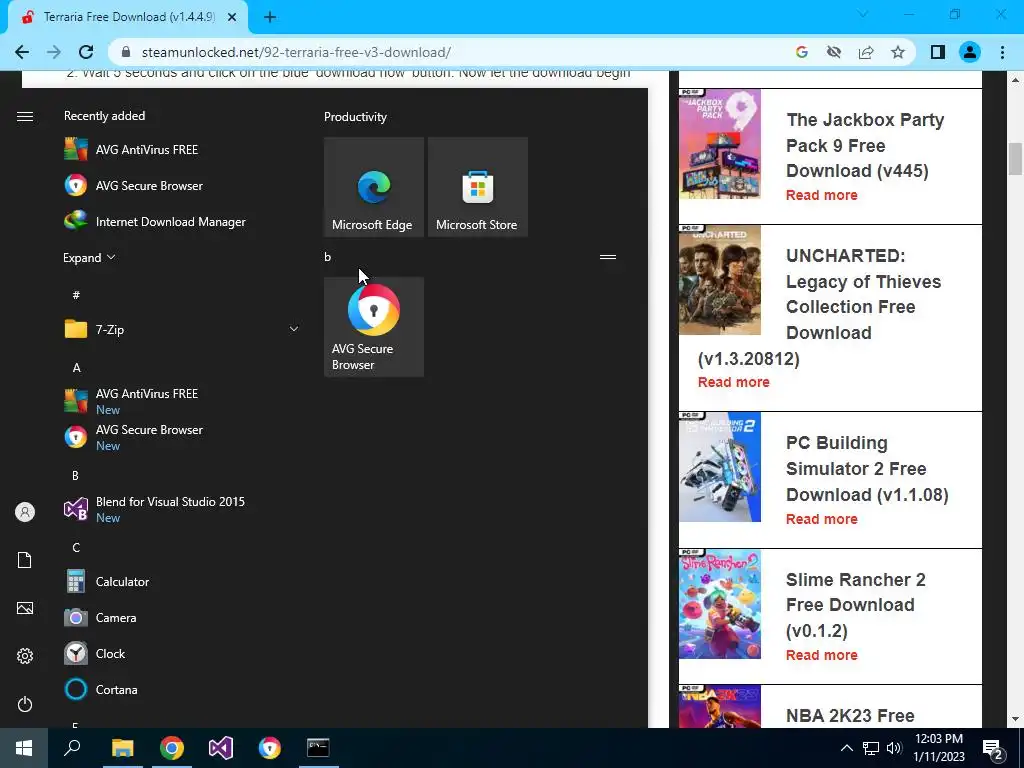The width and height of the screenshot is (1024, 768).
Task: Expand the Recently added list
Action: coord(89,257)
